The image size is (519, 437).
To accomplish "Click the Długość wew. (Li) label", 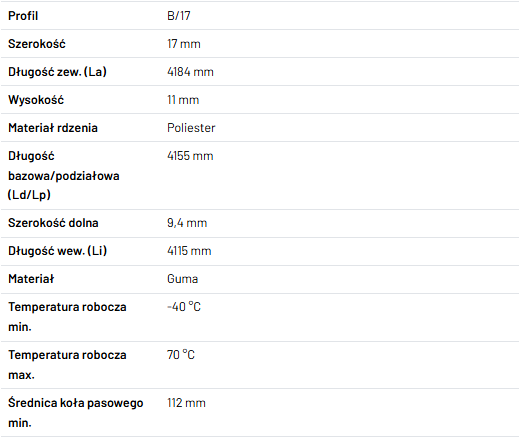I will click(x=58, y=251).
